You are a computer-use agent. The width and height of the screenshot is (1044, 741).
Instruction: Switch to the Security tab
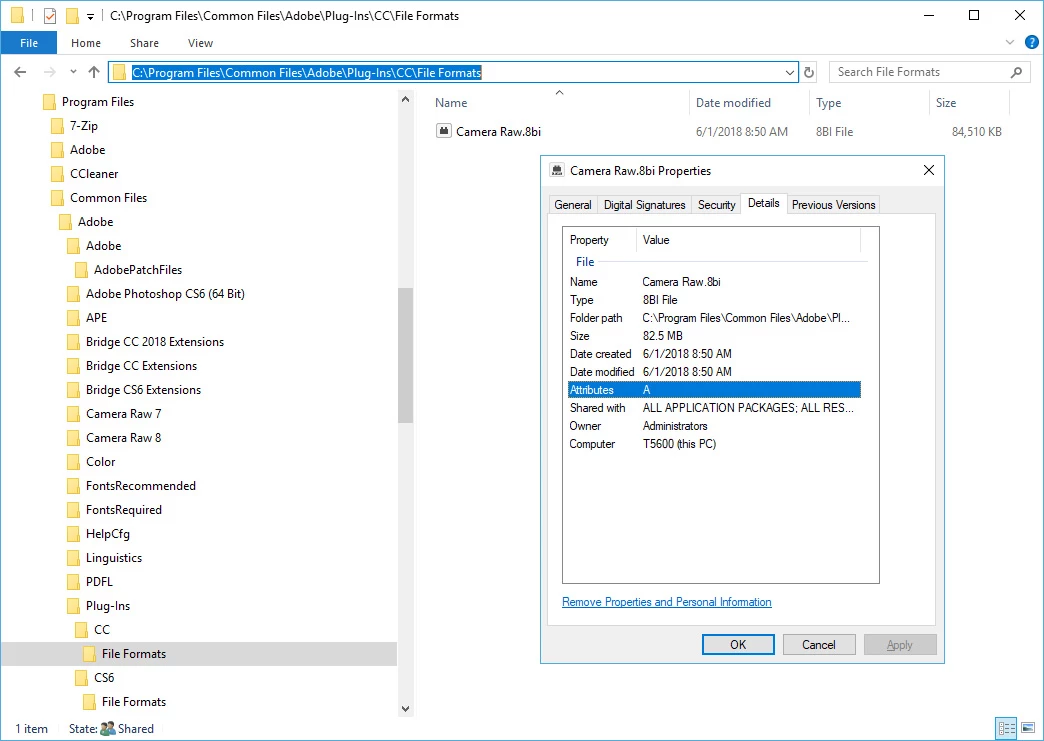(716, 205)
